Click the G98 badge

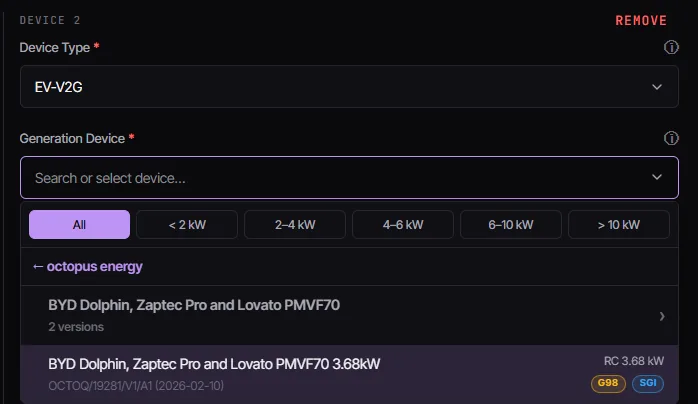608,383
